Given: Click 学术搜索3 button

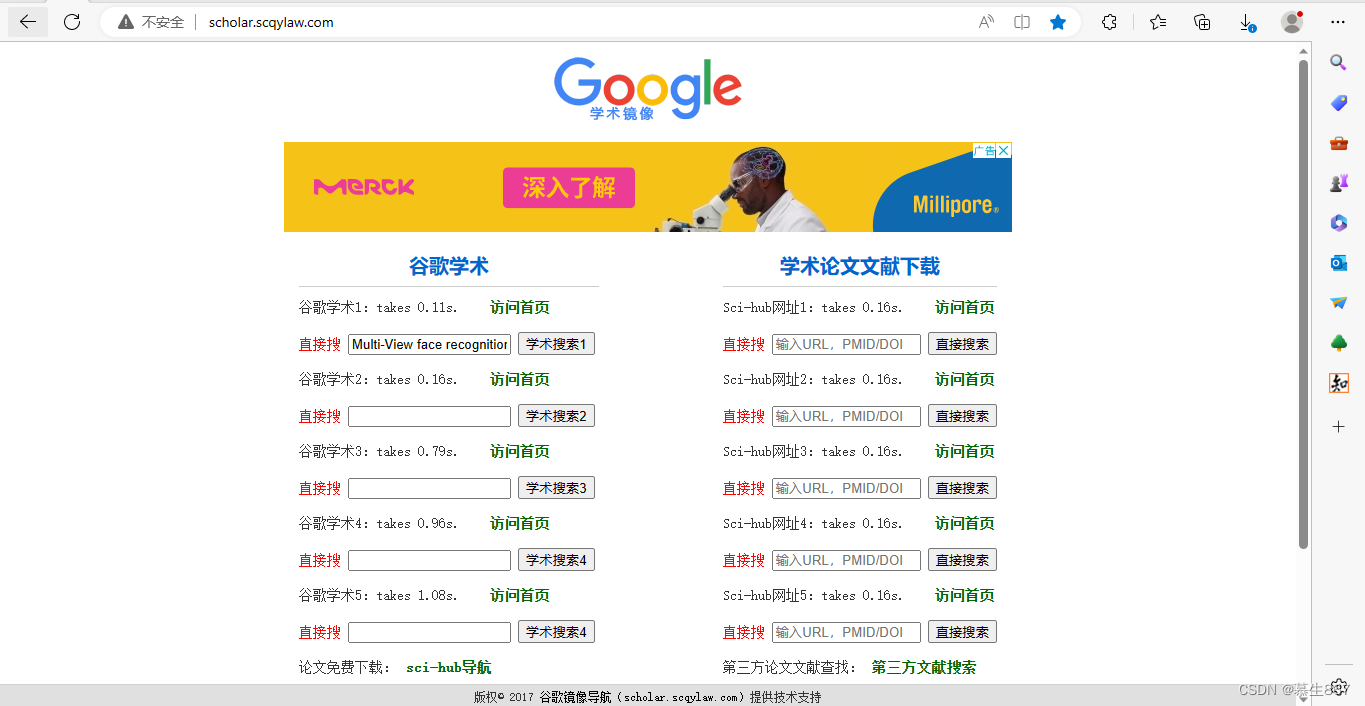Looking at the screenshot, I should pos(556,488).
